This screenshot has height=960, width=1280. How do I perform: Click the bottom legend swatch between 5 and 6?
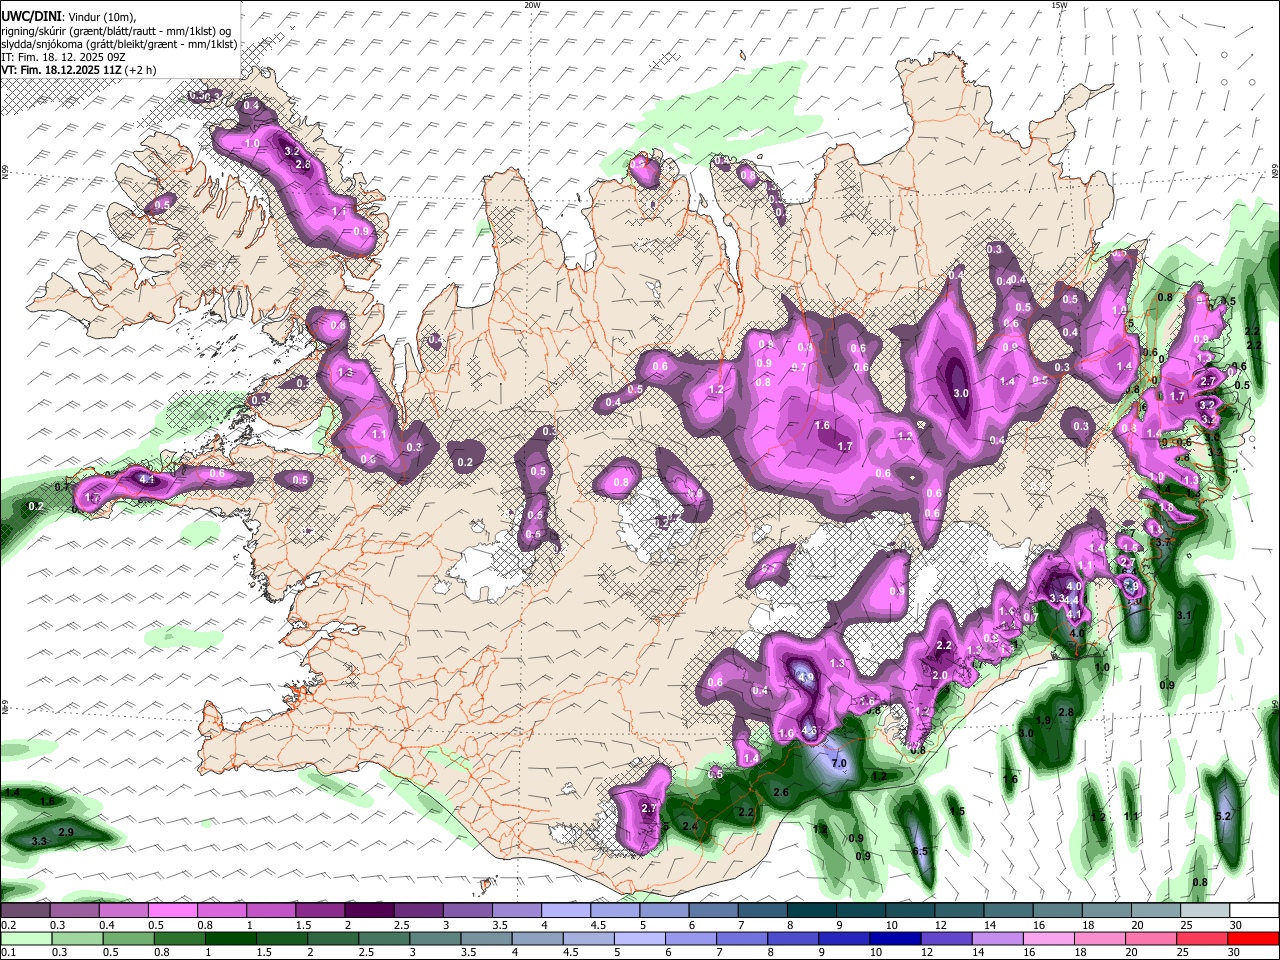tap(640, 939)
